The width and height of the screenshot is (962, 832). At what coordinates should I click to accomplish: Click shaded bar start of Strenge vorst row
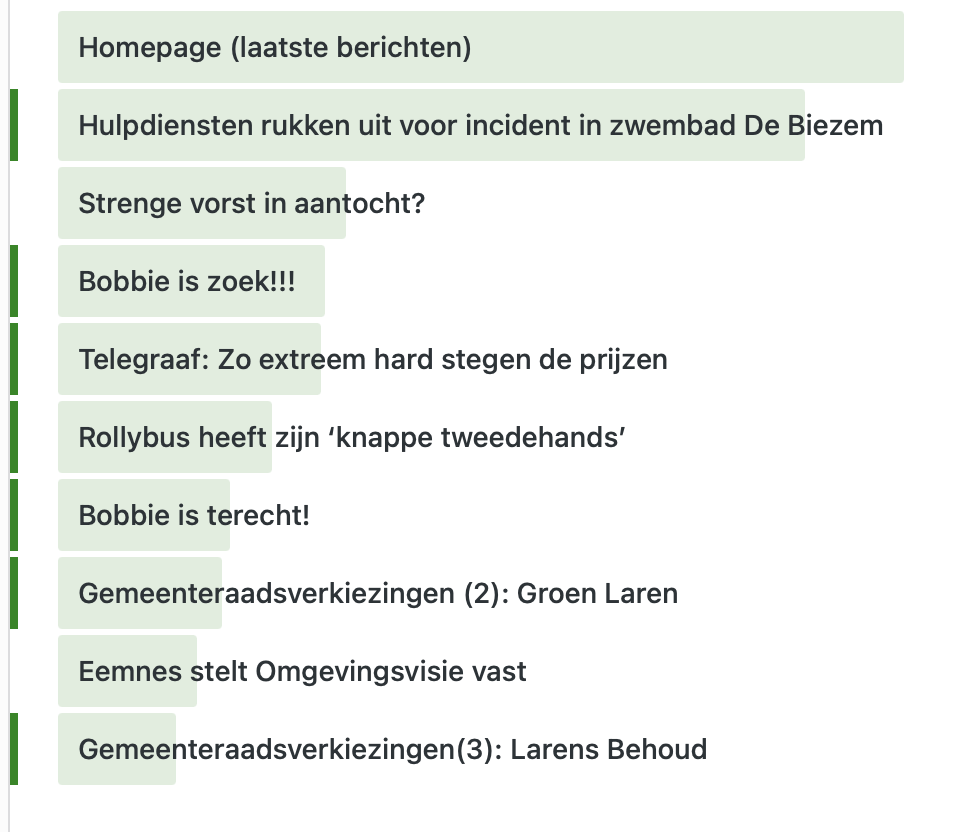click(x=67, y=204)
